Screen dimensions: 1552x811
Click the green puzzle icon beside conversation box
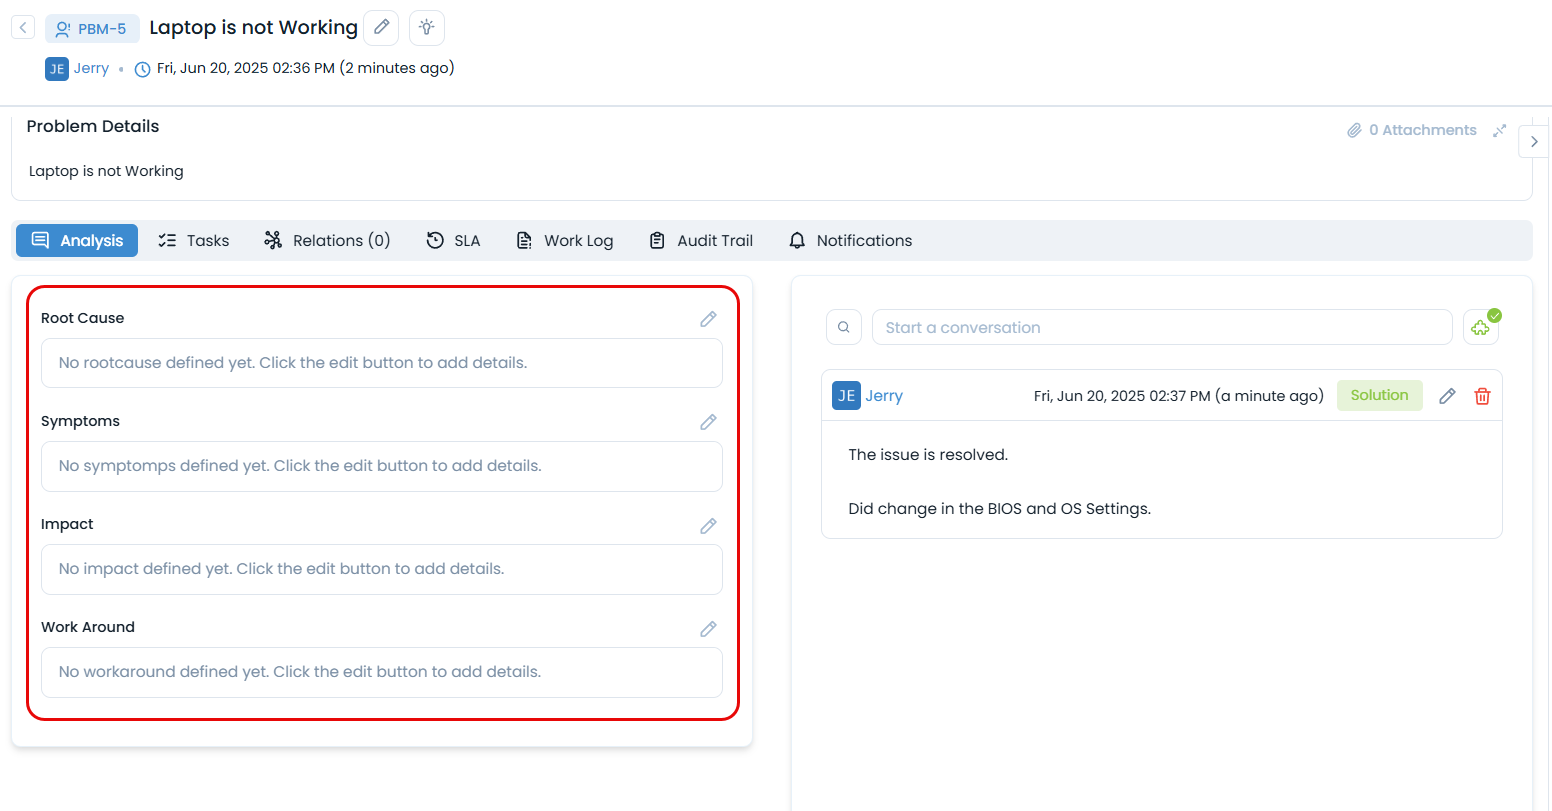tap(1480, 327)
